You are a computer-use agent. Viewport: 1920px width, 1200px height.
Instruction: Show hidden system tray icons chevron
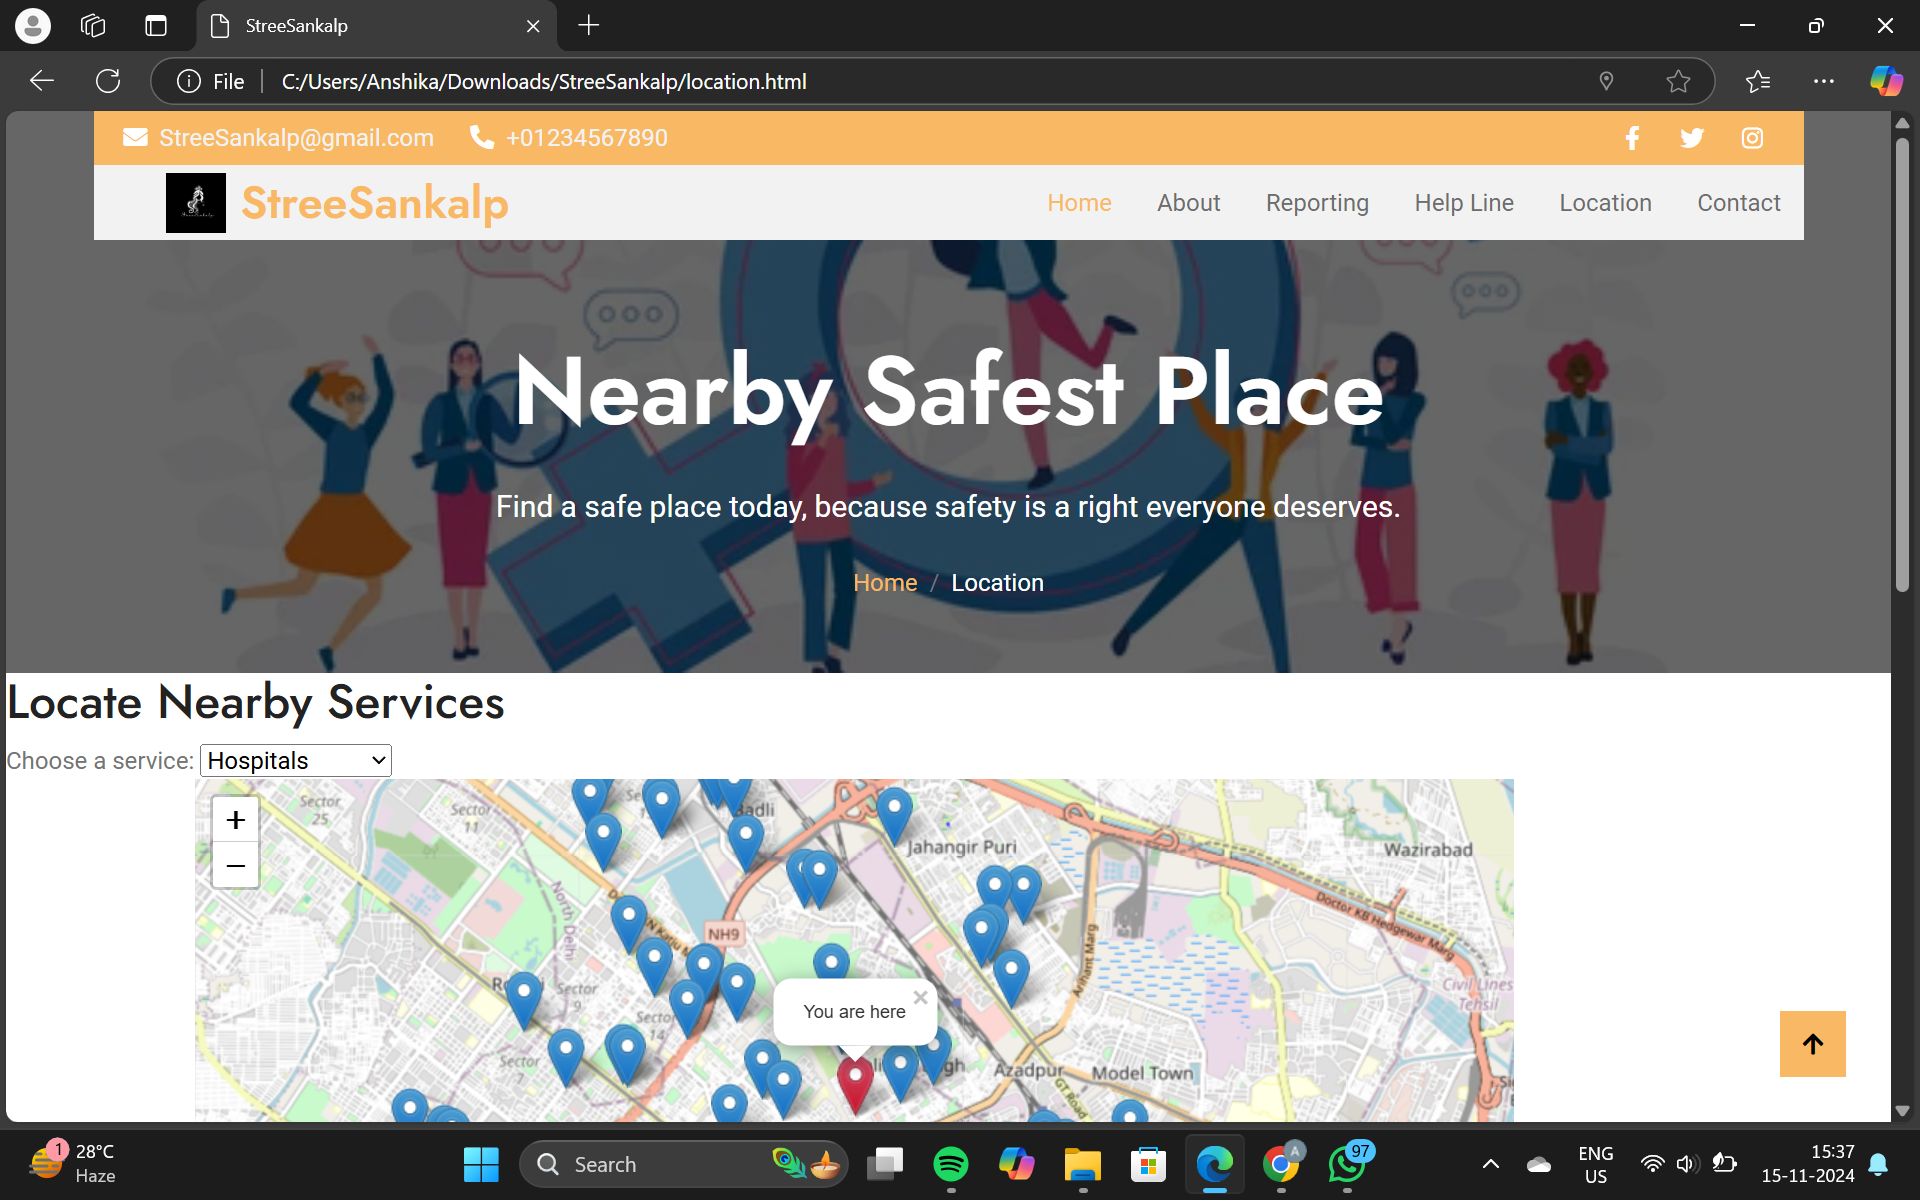tap(1490, 1164)
